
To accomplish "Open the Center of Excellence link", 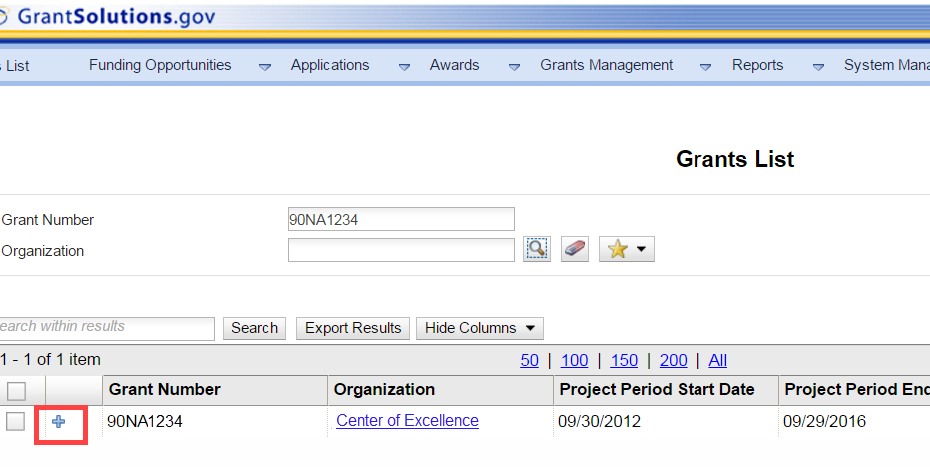I will (407, 421).
